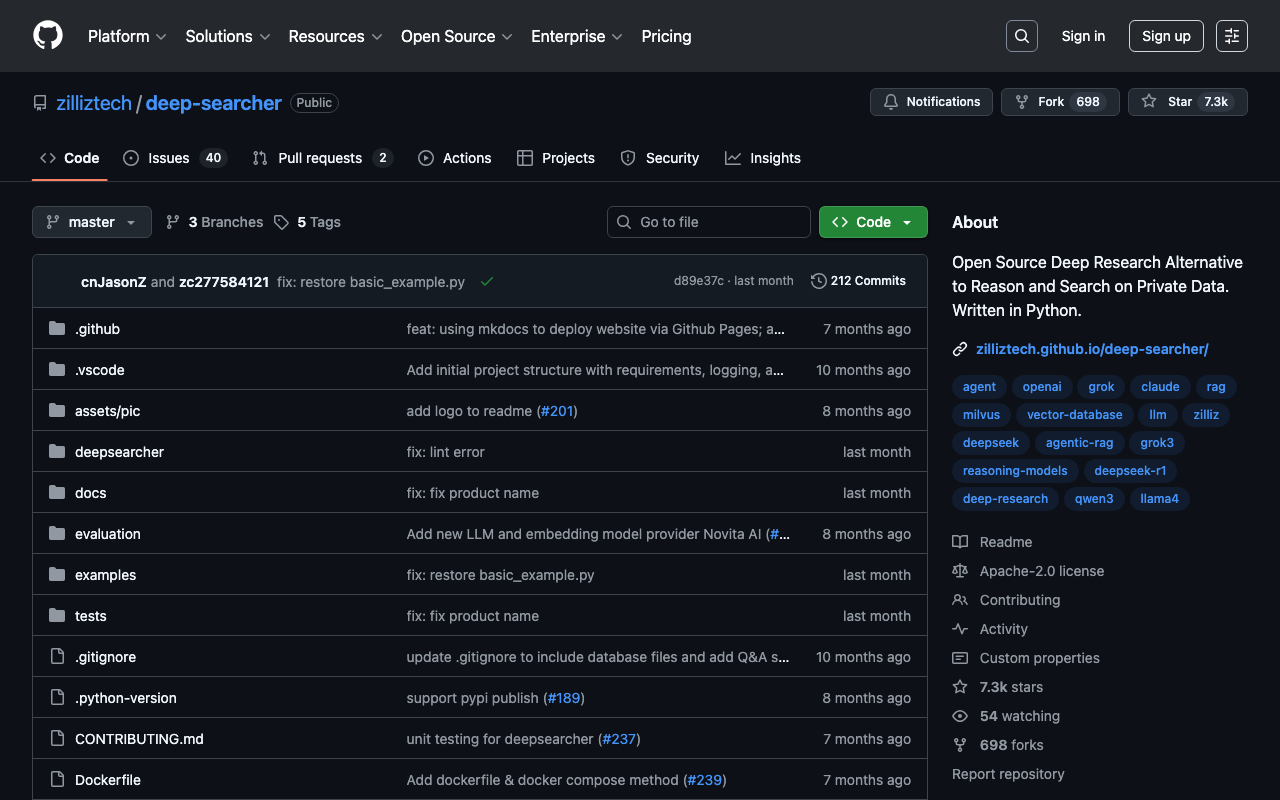The width and height of the screenshot is (1280, 800).
Task: Switch to the Pull requests tab
Action: click(x=321, y=158)
